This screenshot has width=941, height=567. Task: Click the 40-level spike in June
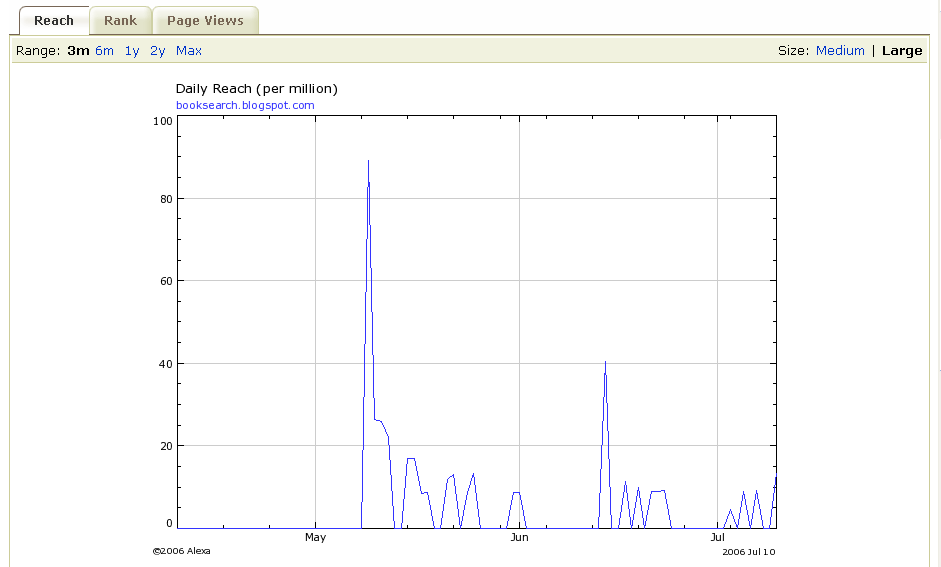(x=605, y=363)
